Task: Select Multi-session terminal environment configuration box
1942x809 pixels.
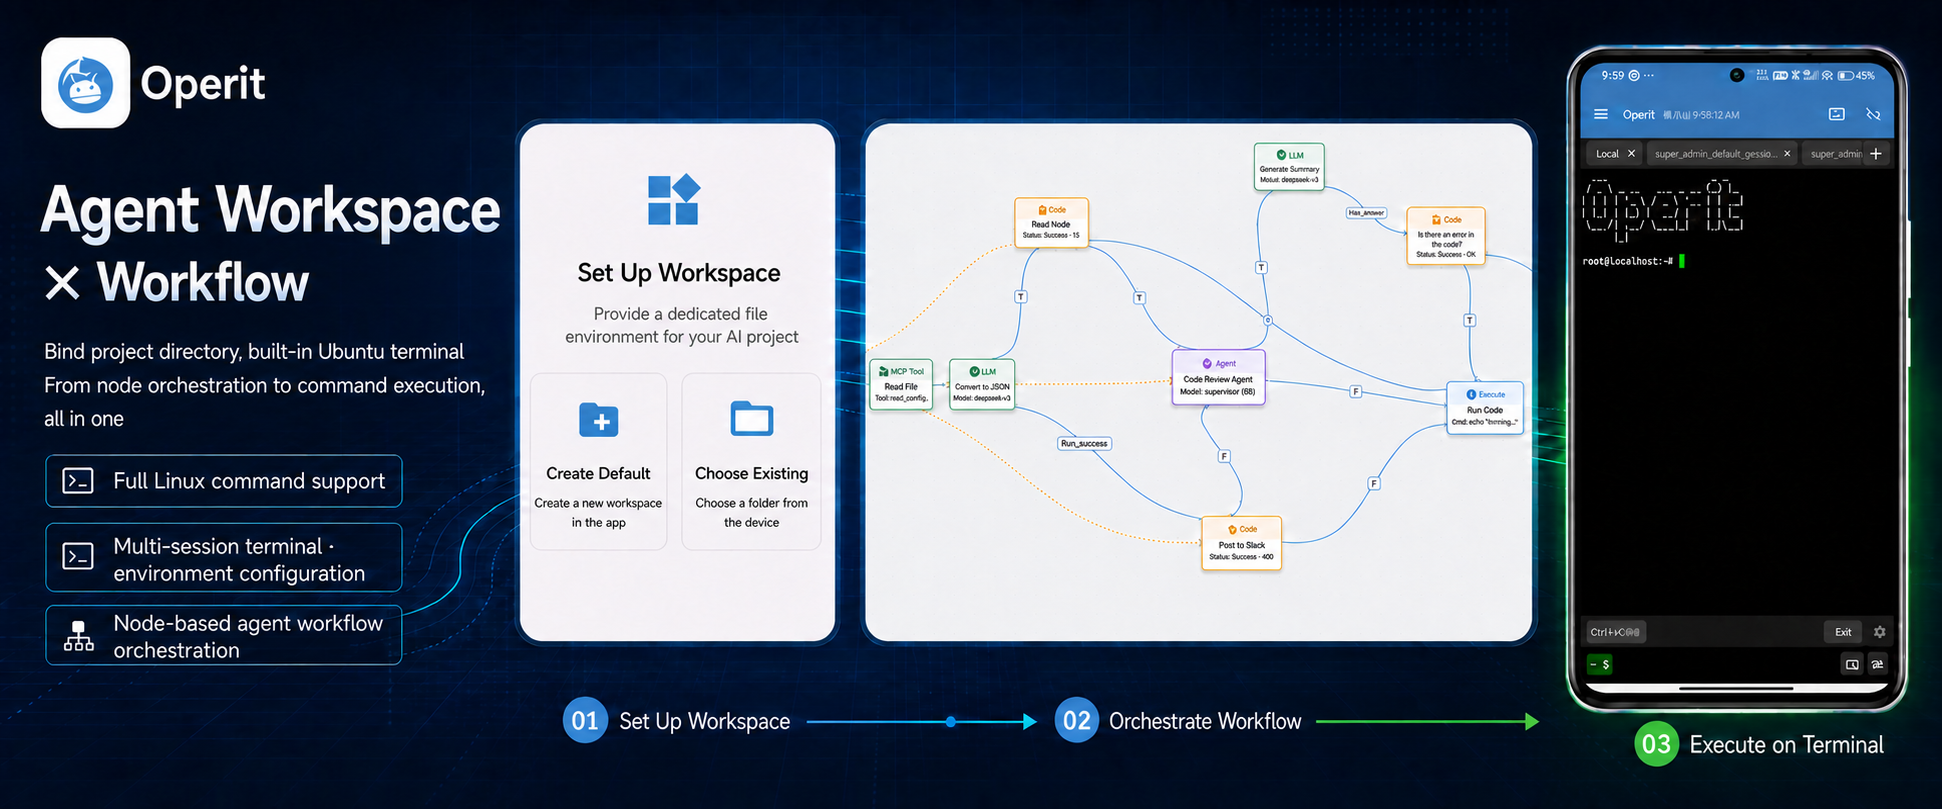Action: [224, 558]
